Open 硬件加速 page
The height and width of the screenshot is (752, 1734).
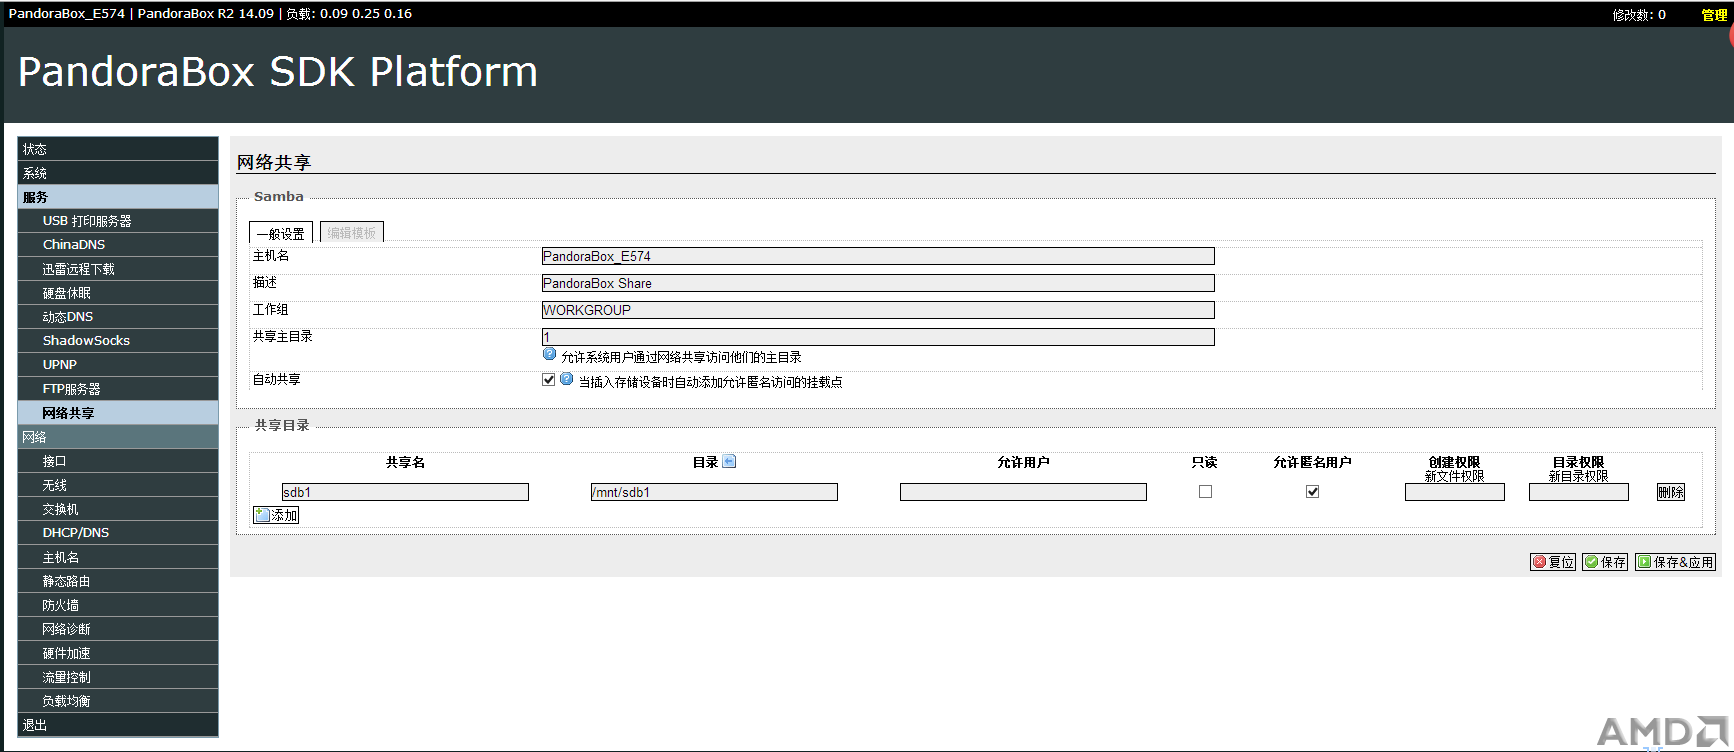point(118,653)
